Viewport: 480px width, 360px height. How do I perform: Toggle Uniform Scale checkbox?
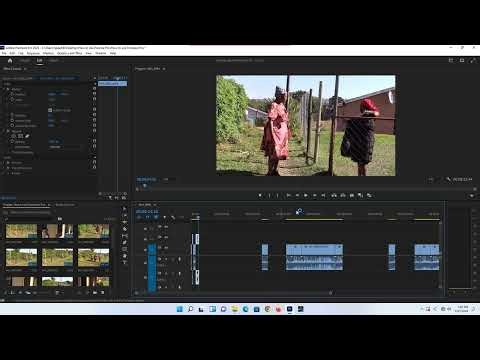[x=50, y=110]
